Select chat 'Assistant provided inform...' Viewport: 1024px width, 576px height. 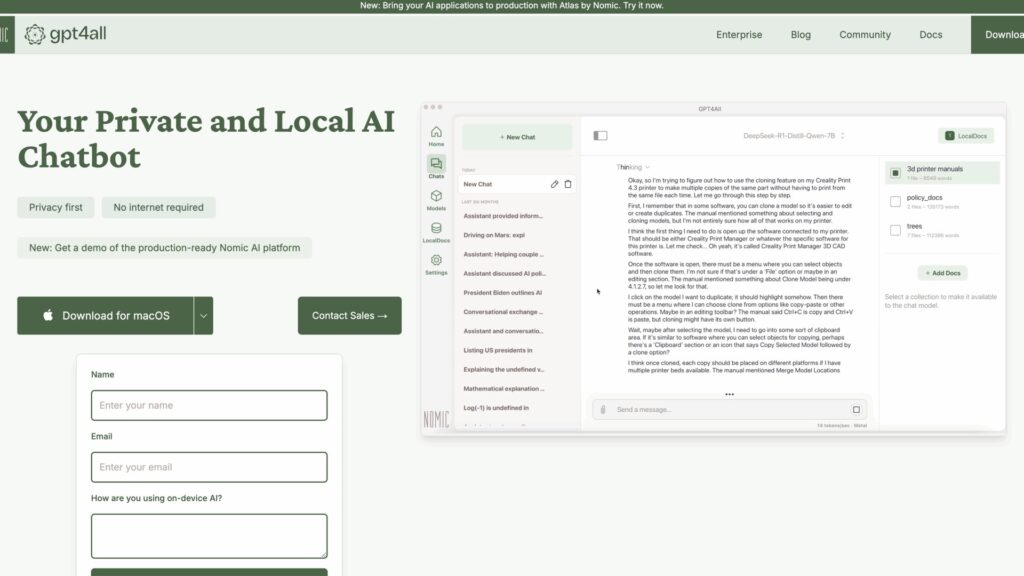[503, 216]
